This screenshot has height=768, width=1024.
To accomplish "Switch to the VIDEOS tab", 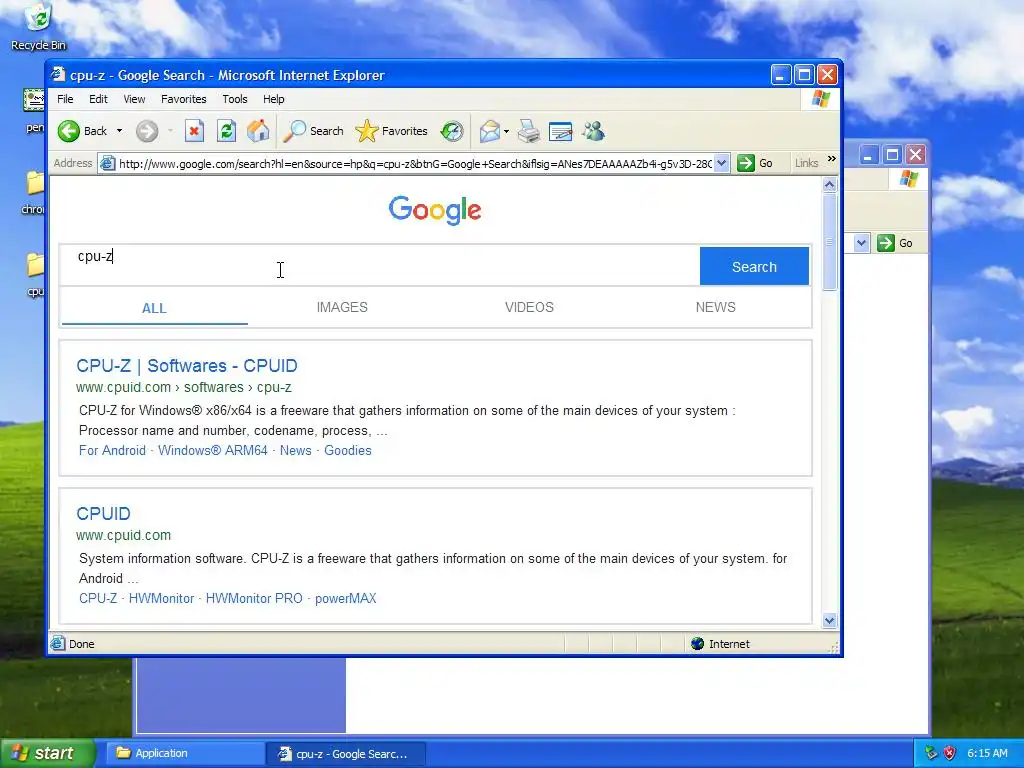I will [x=529, y=307].
